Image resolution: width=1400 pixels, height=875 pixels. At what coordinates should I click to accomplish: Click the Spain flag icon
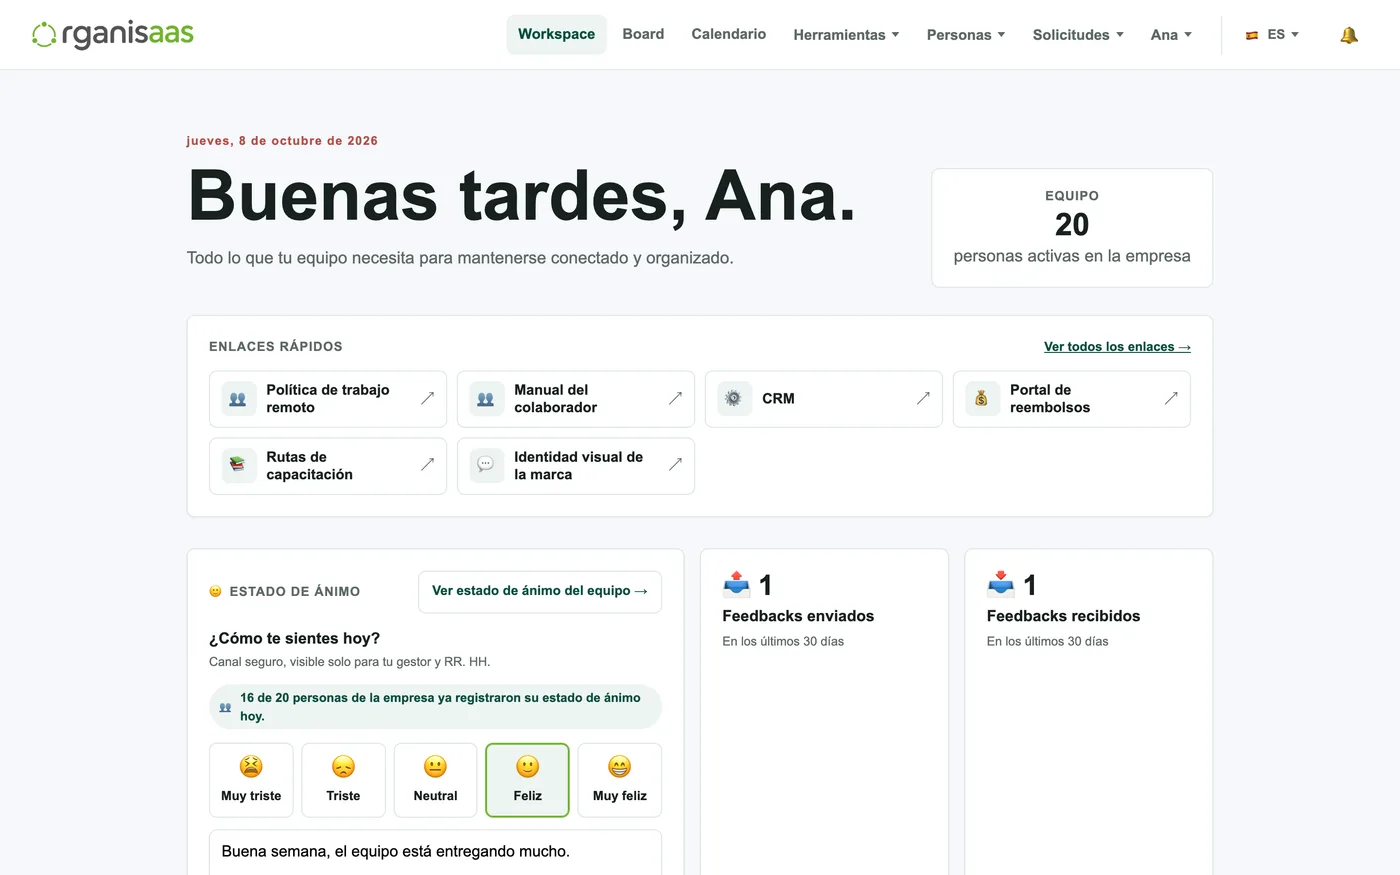coord(1251,35)
